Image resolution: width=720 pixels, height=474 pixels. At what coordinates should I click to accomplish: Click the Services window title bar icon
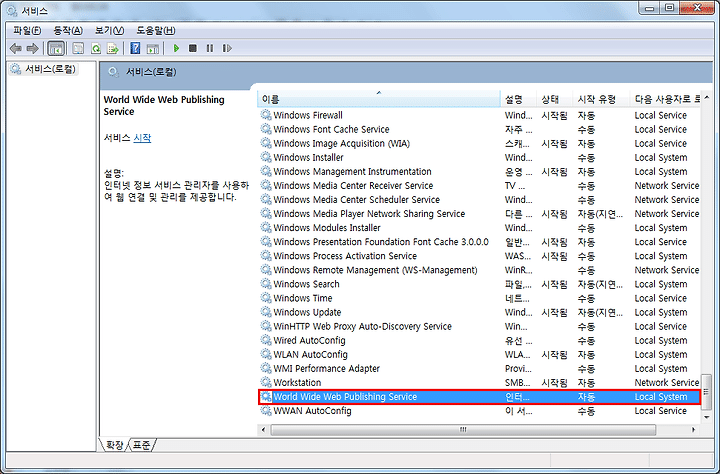point(12,10)
